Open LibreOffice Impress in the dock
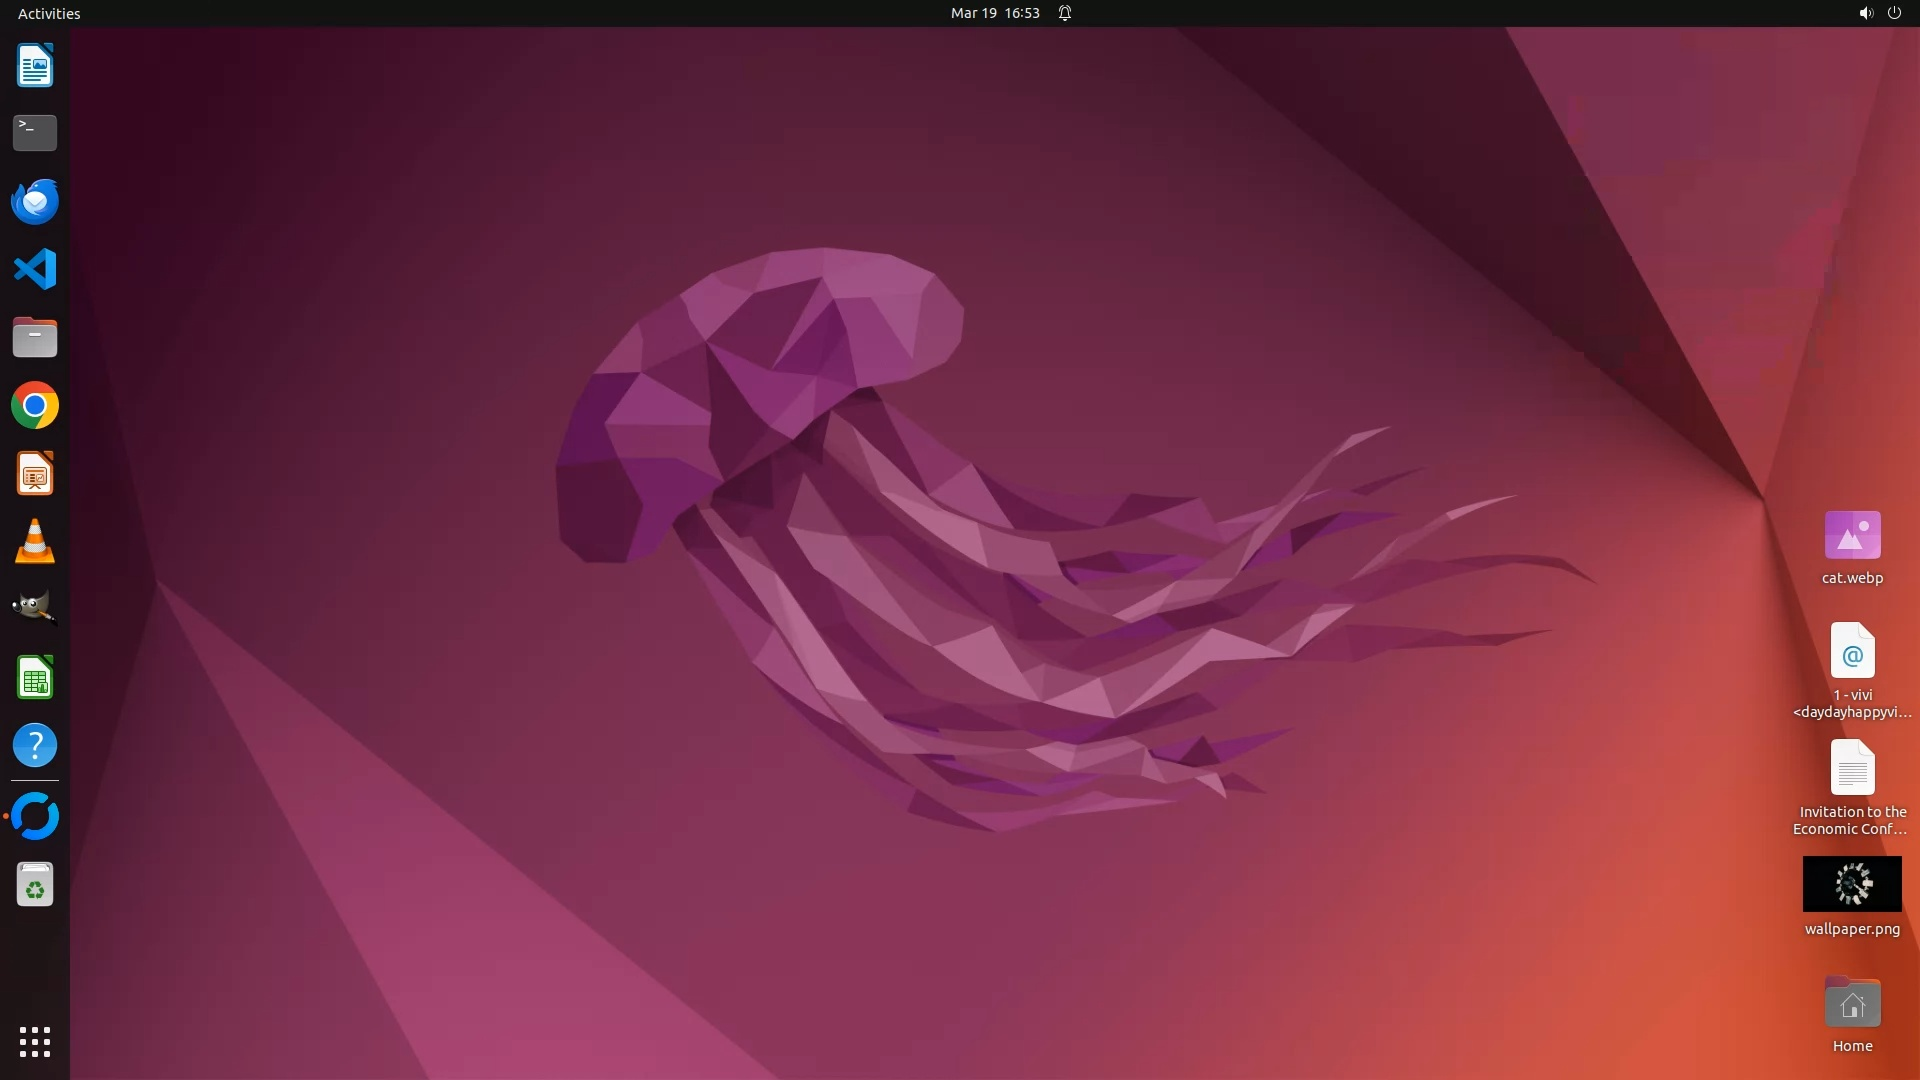The height and width of the screenshot is (1080, 1920). tap(35, 473)
